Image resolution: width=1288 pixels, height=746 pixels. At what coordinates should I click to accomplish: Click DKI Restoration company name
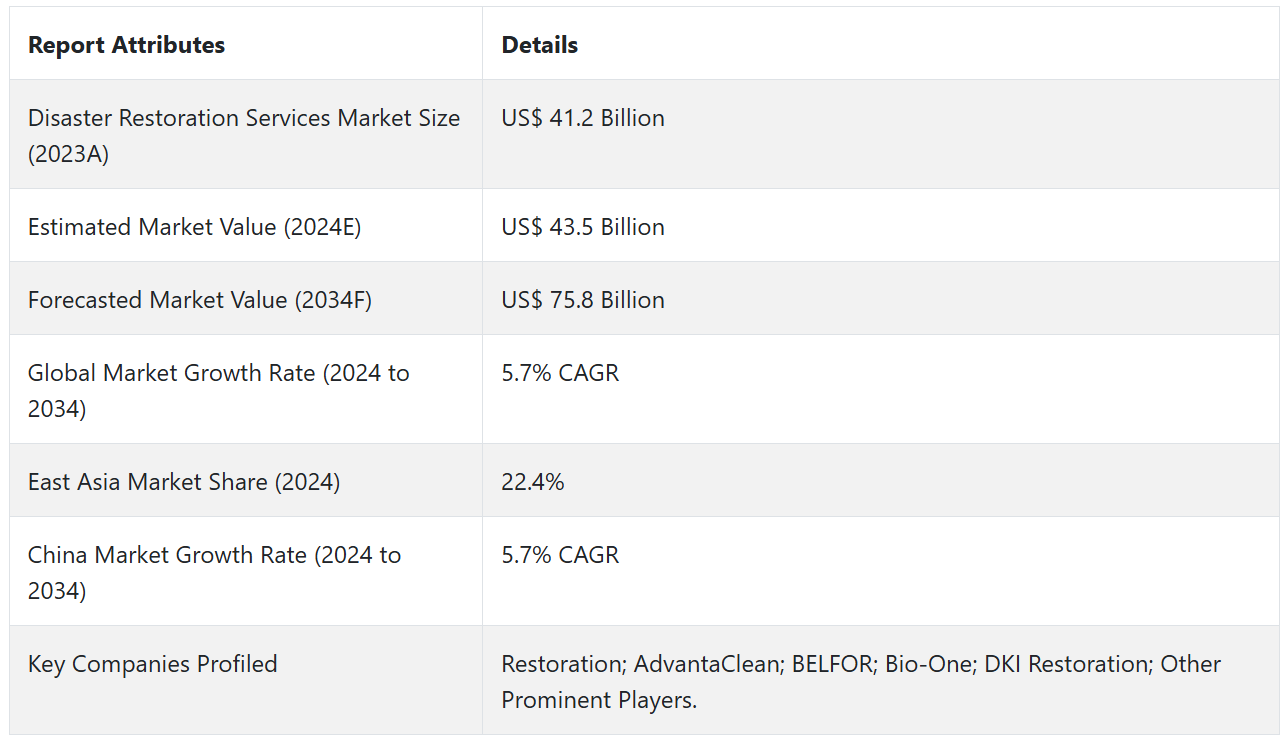[x=1064, y=664]
